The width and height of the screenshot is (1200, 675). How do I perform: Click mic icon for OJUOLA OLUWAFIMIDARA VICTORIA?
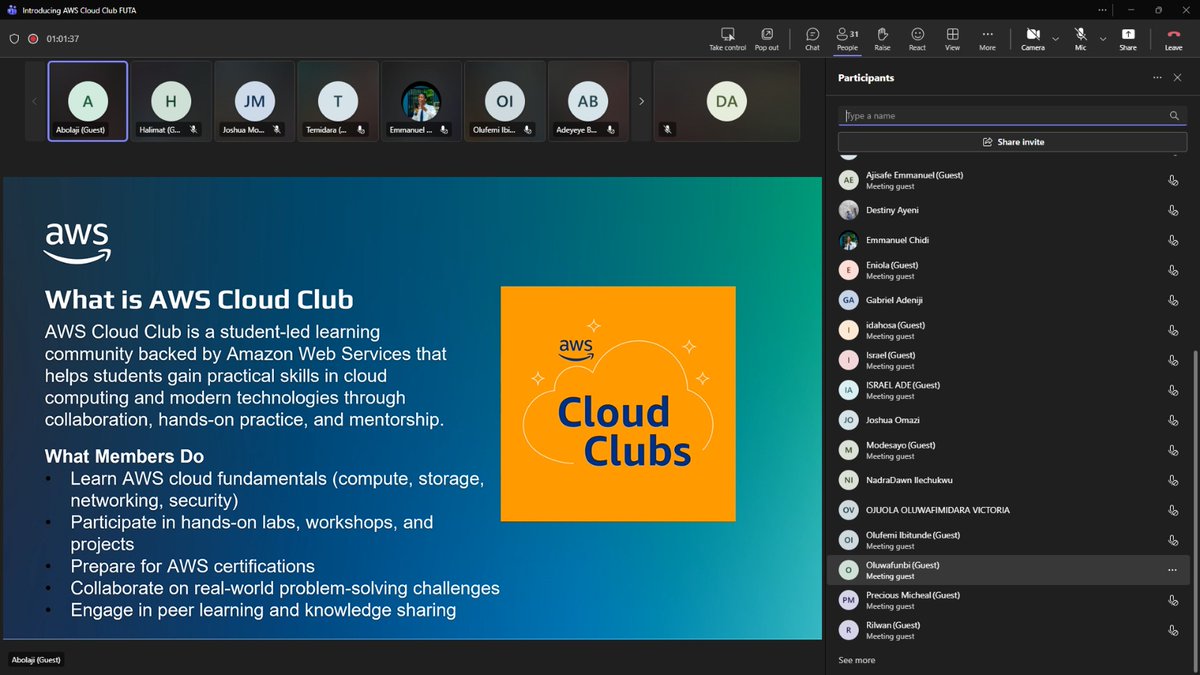(1172, 511)
